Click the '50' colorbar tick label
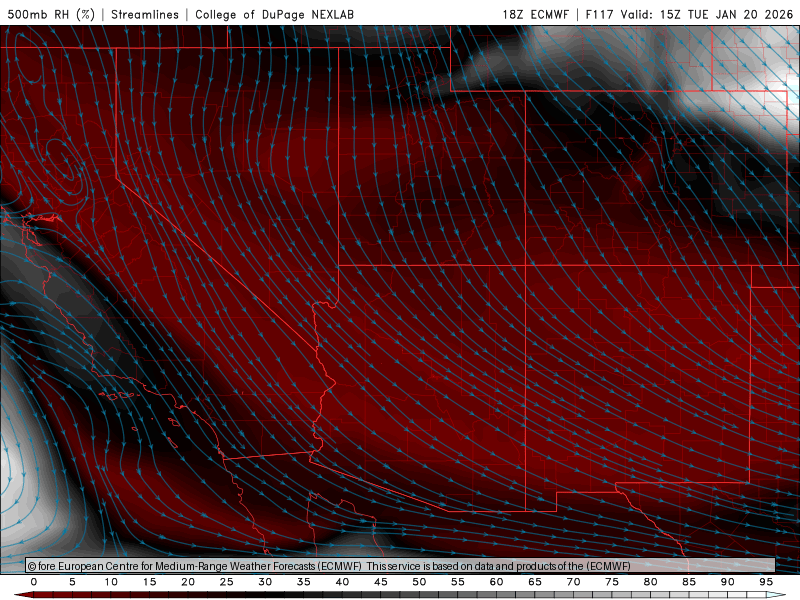The width and height of the screenshot is (800, 600). pyautogui.click(x=419, y=582)
